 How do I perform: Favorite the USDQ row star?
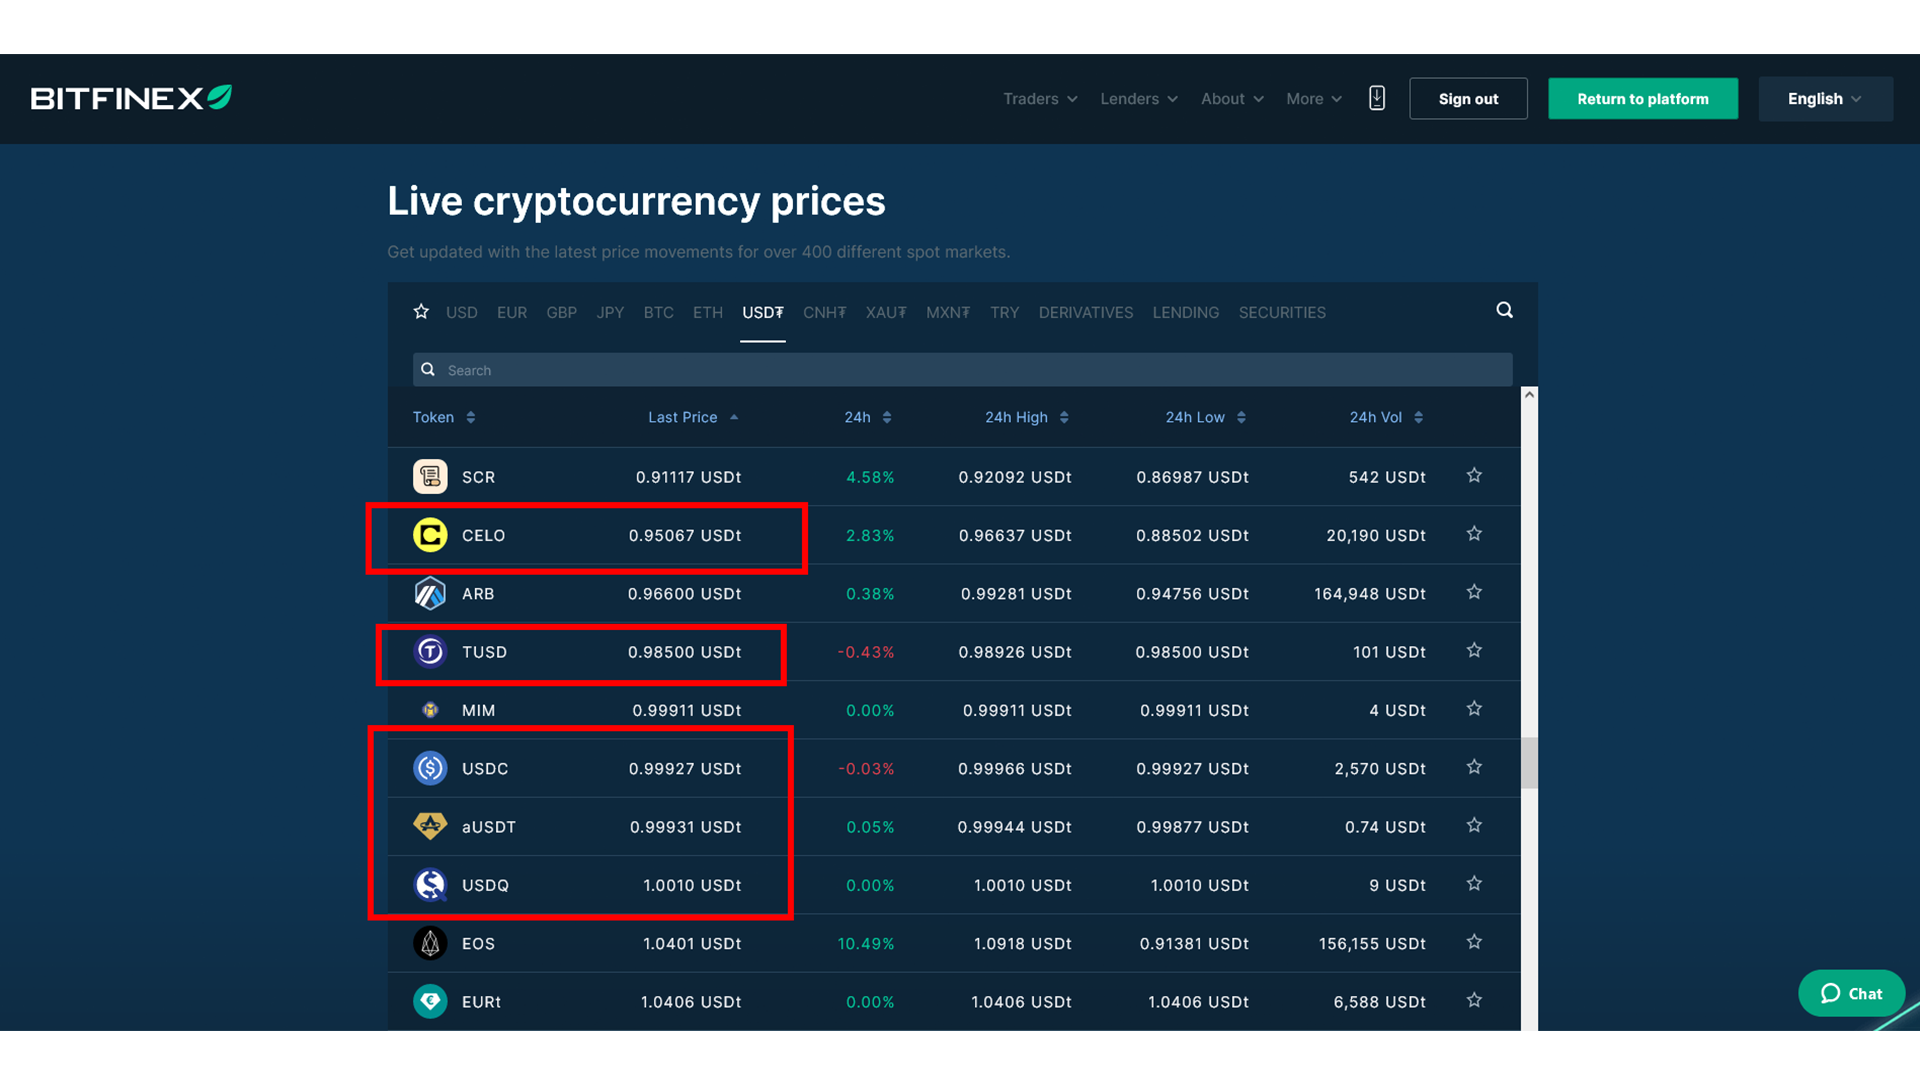(x=1474, y=884)
